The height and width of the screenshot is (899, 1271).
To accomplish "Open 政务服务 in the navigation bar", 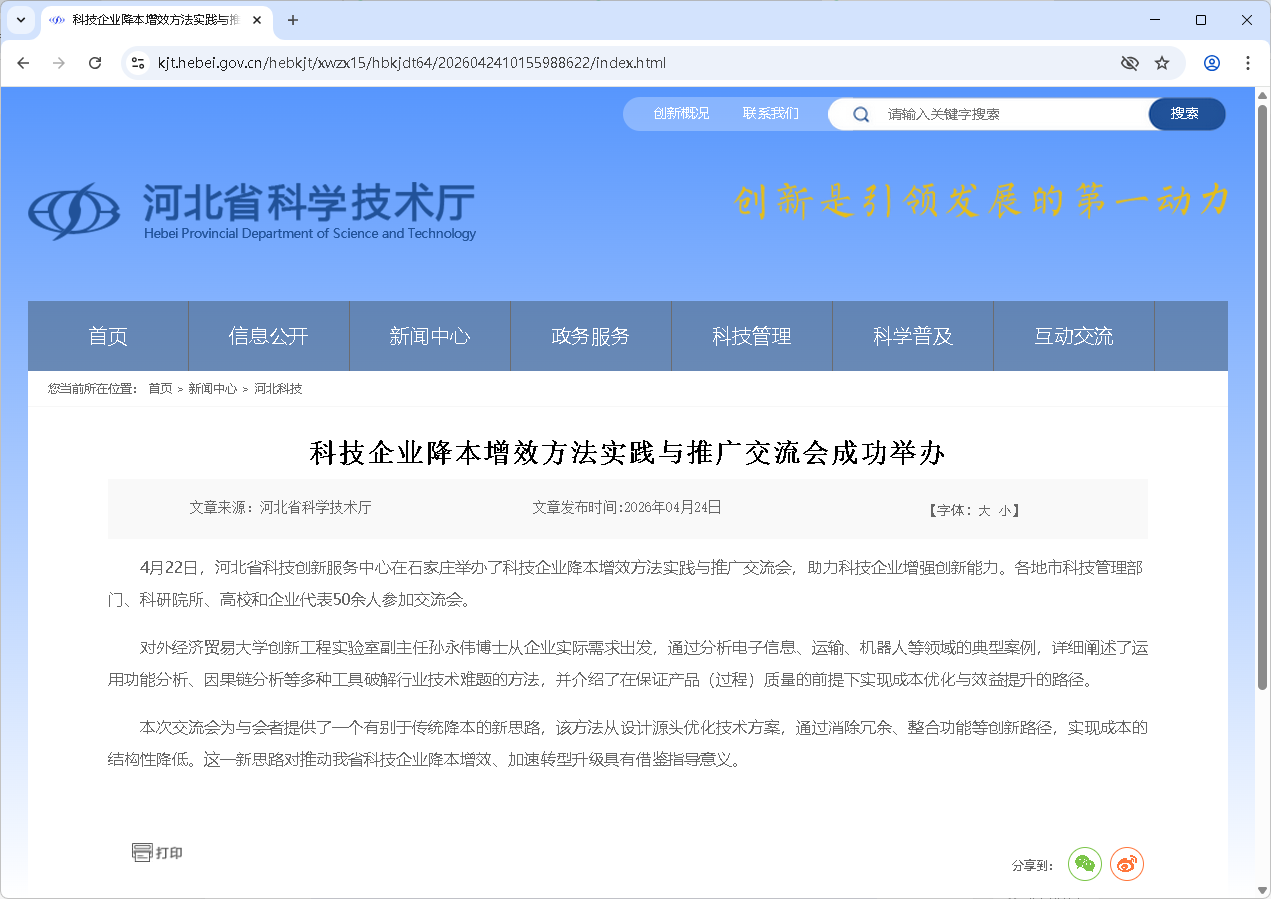I will [x=590, y=336].
